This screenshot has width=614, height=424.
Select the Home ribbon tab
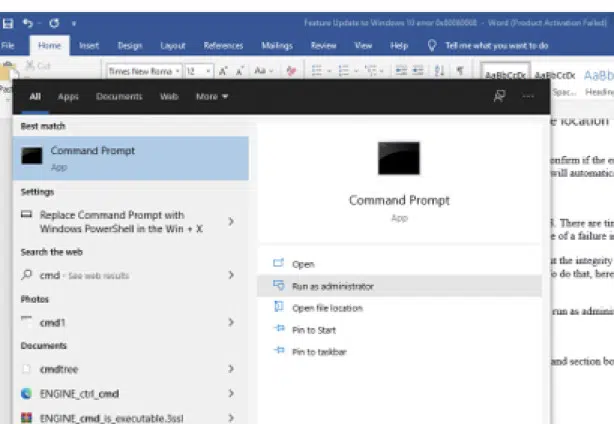point(49,46)
